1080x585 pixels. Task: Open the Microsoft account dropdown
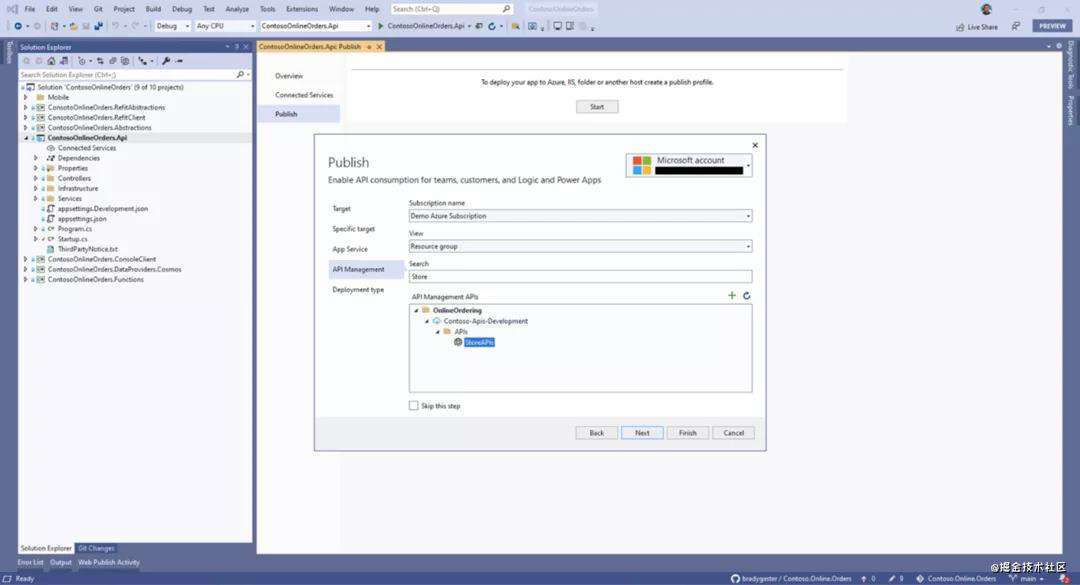(689, 165)
